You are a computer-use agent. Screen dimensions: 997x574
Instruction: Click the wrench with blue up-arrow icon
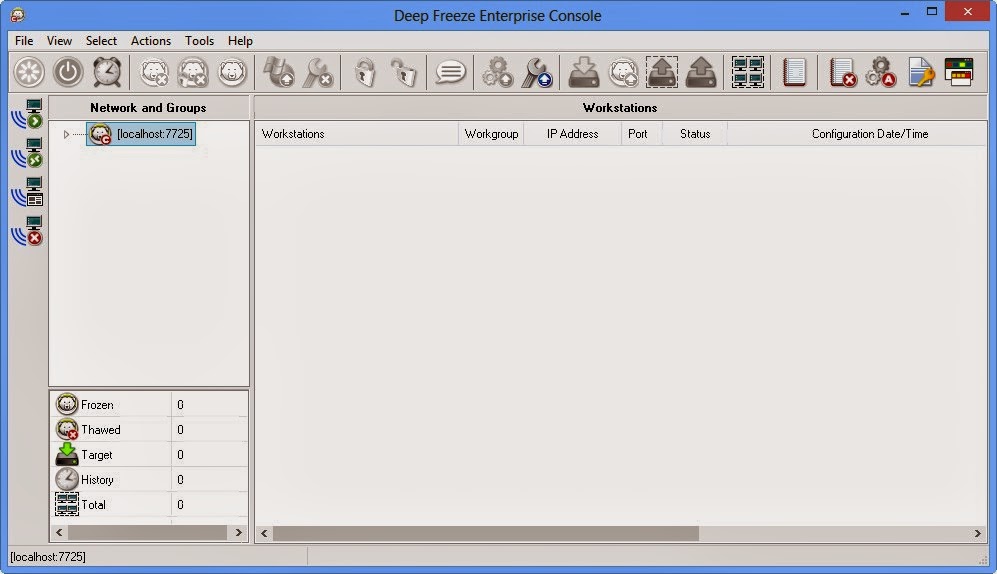[537, 72]
